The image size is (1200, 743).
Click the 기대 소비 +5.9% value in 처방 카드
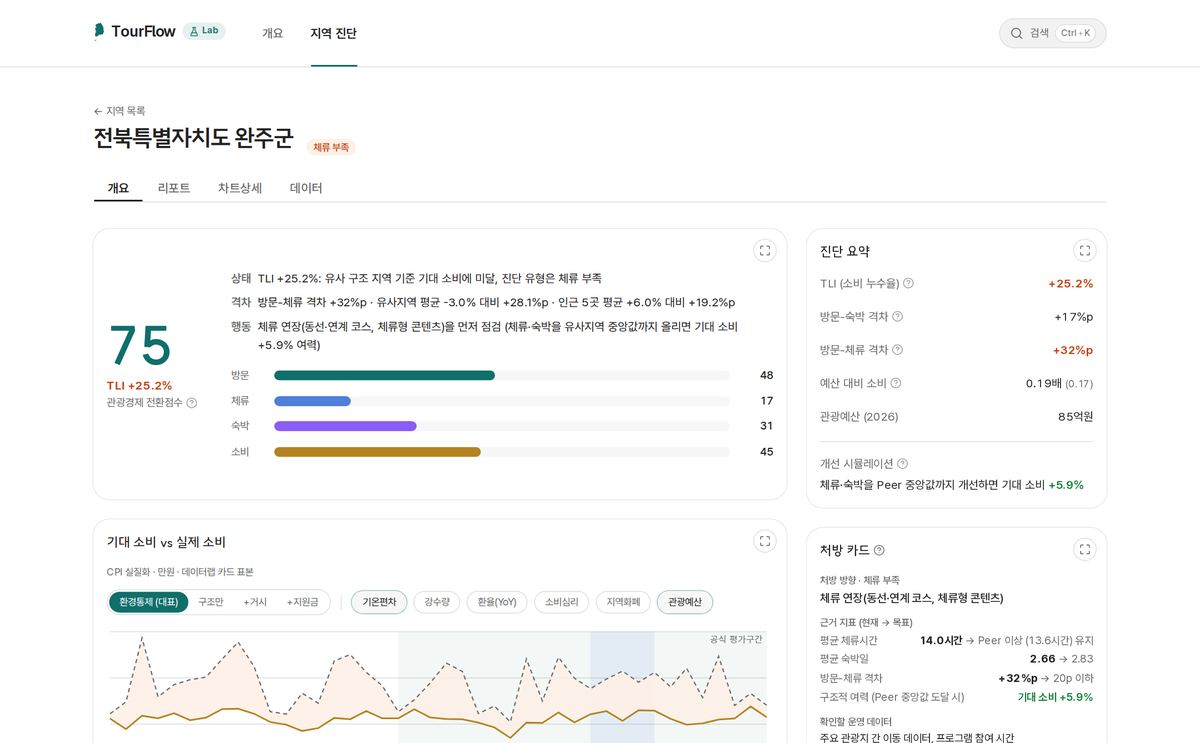(x=1055, y=697)
